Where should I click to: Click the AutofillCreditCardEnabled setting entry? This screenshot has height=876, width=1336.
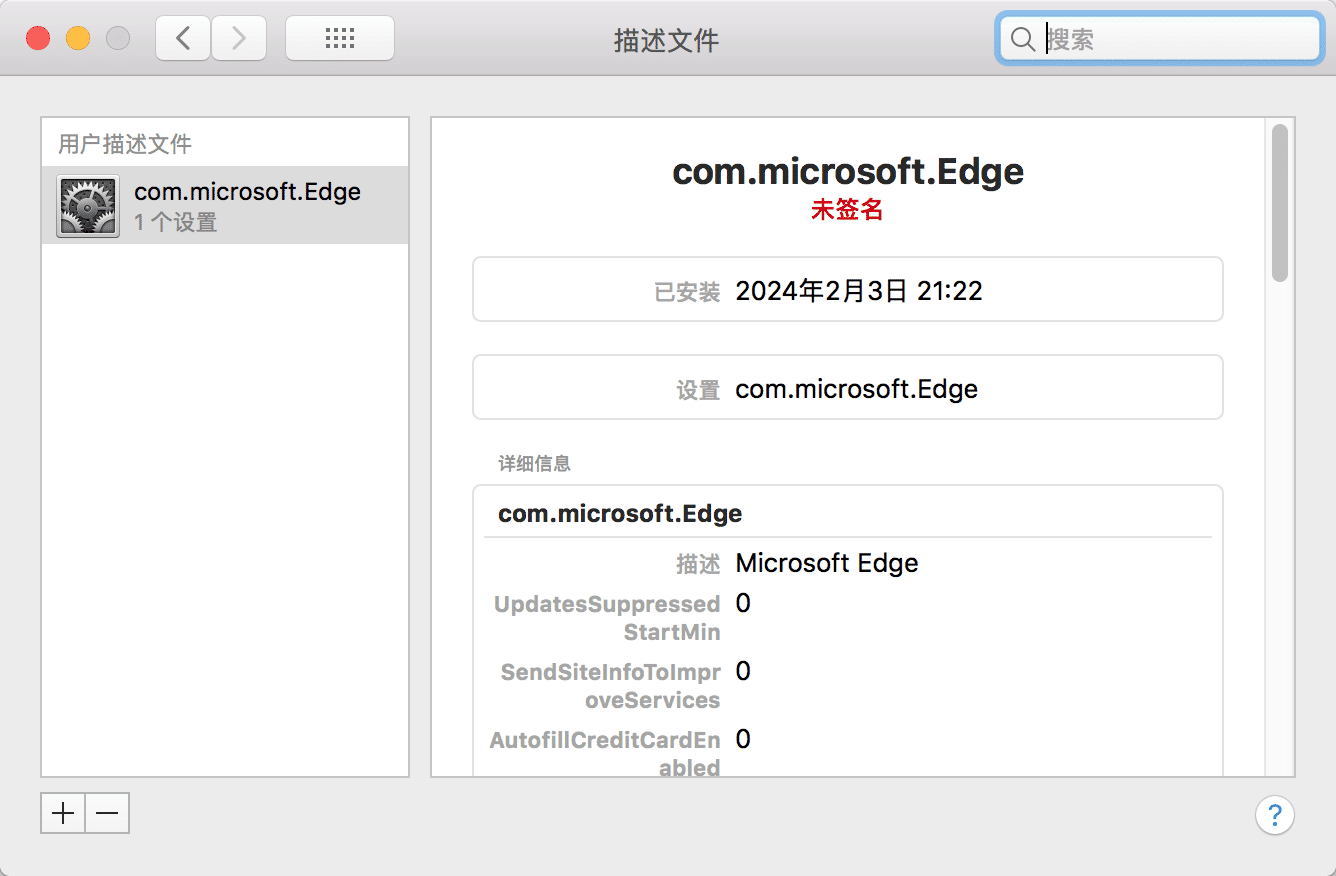[605, 754]
